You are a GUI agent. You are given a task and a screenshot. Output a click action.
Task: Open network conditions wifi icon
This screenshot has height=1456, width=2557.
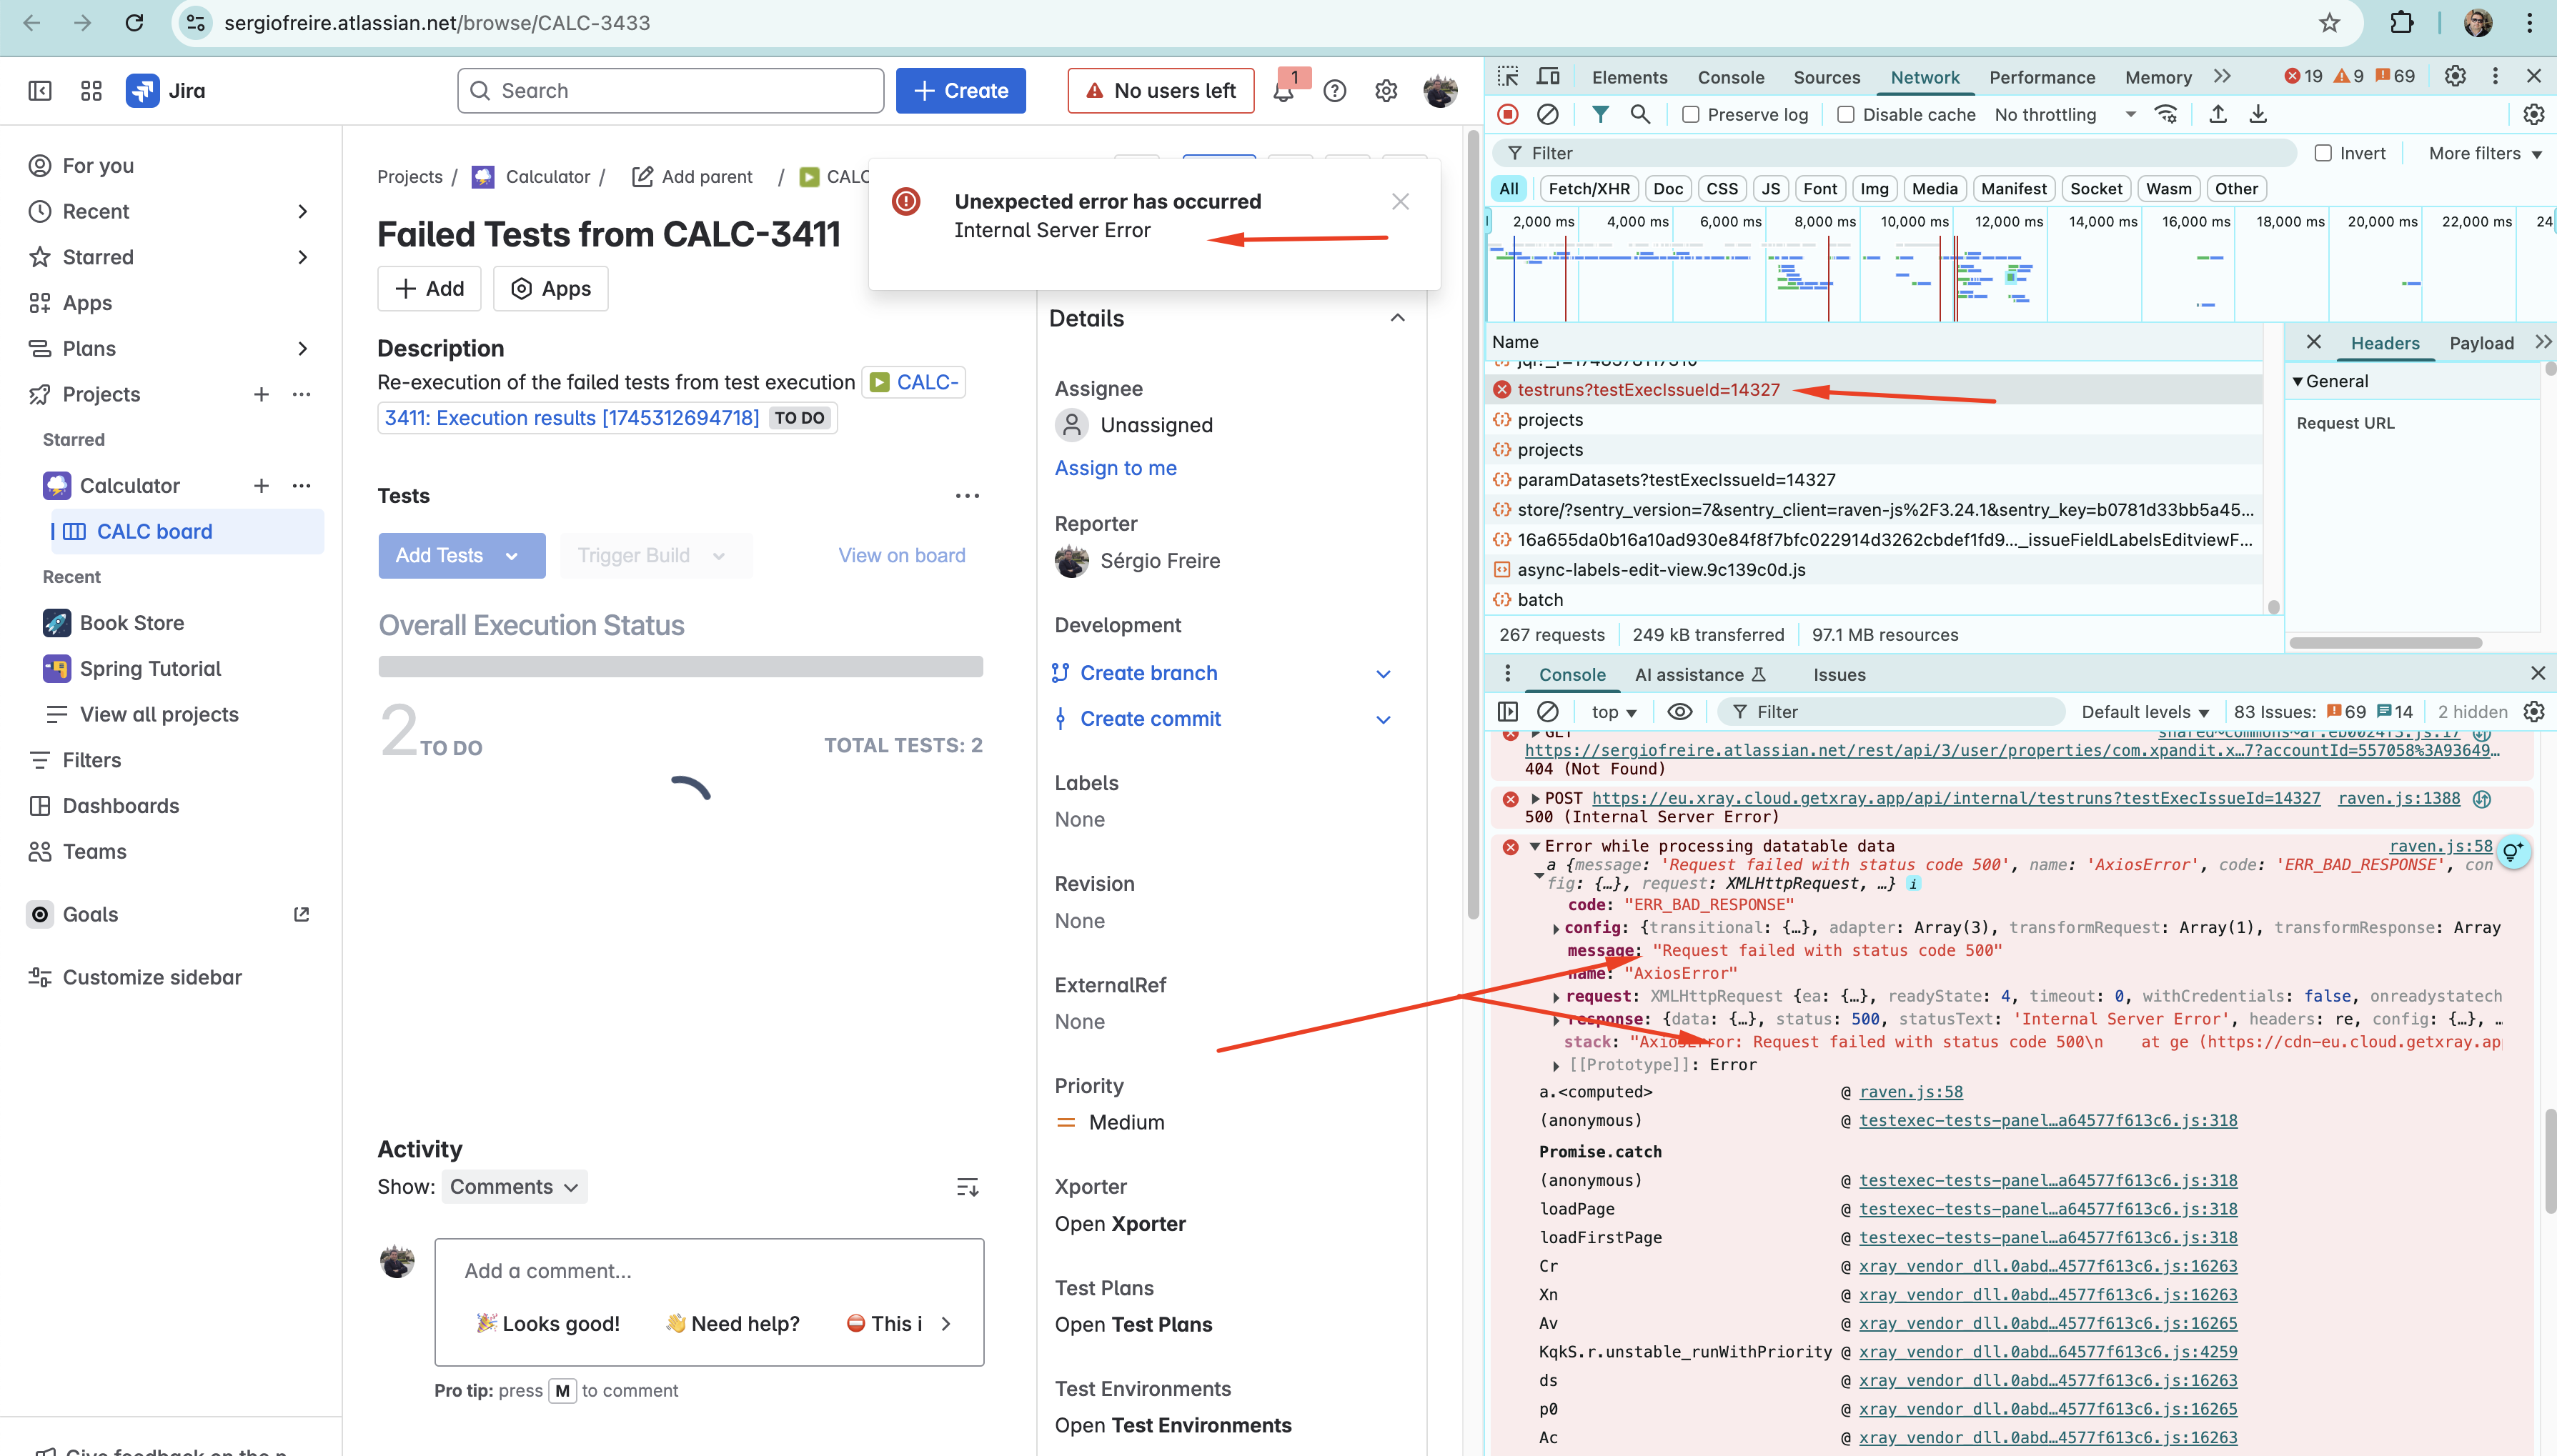point(2167,115)
